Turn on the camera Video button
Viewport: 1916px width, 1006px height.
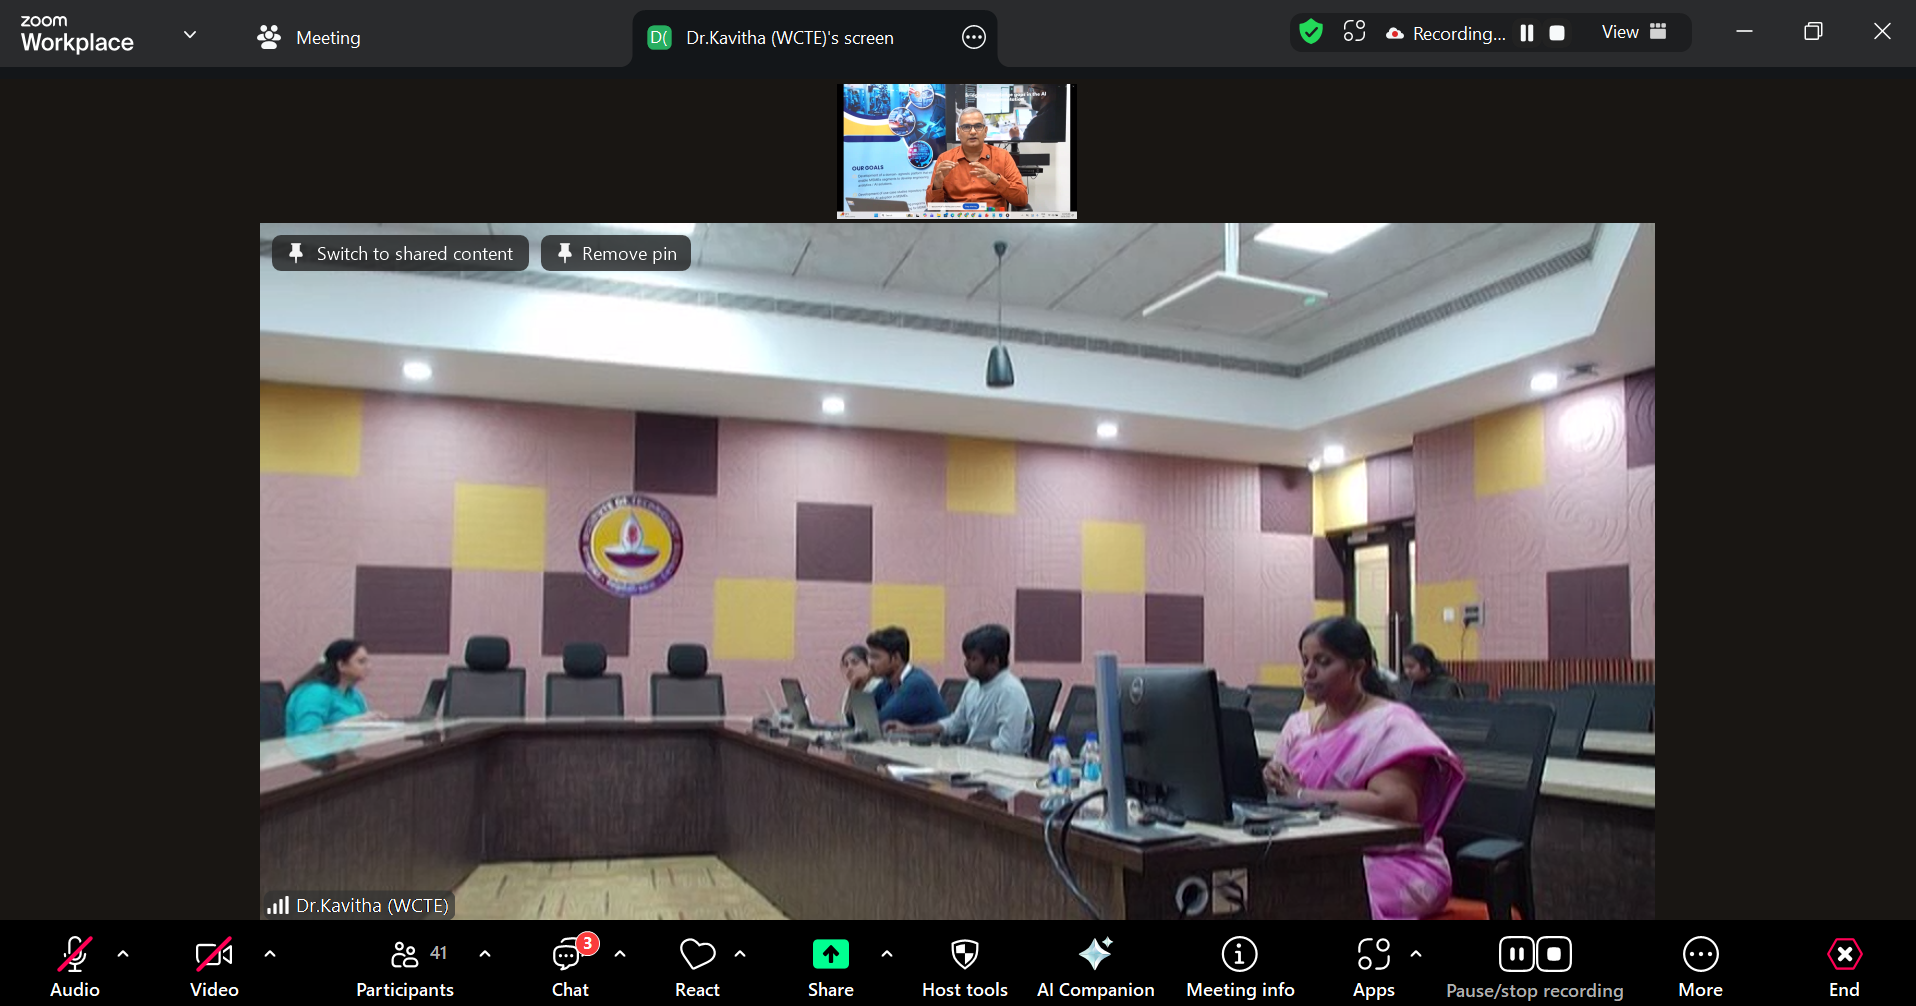(x=214, y=966)
